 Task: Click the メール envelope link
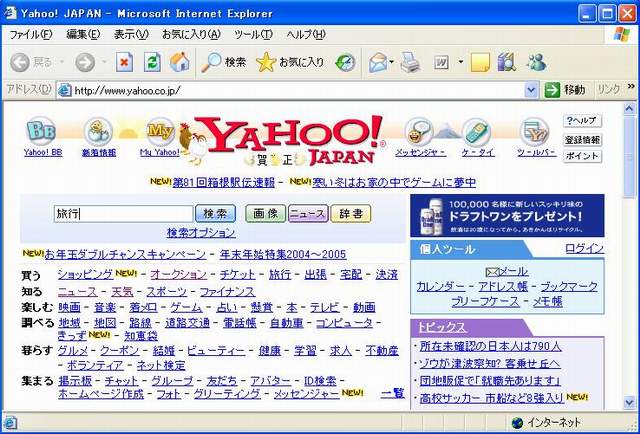click(x=507, y=271)
